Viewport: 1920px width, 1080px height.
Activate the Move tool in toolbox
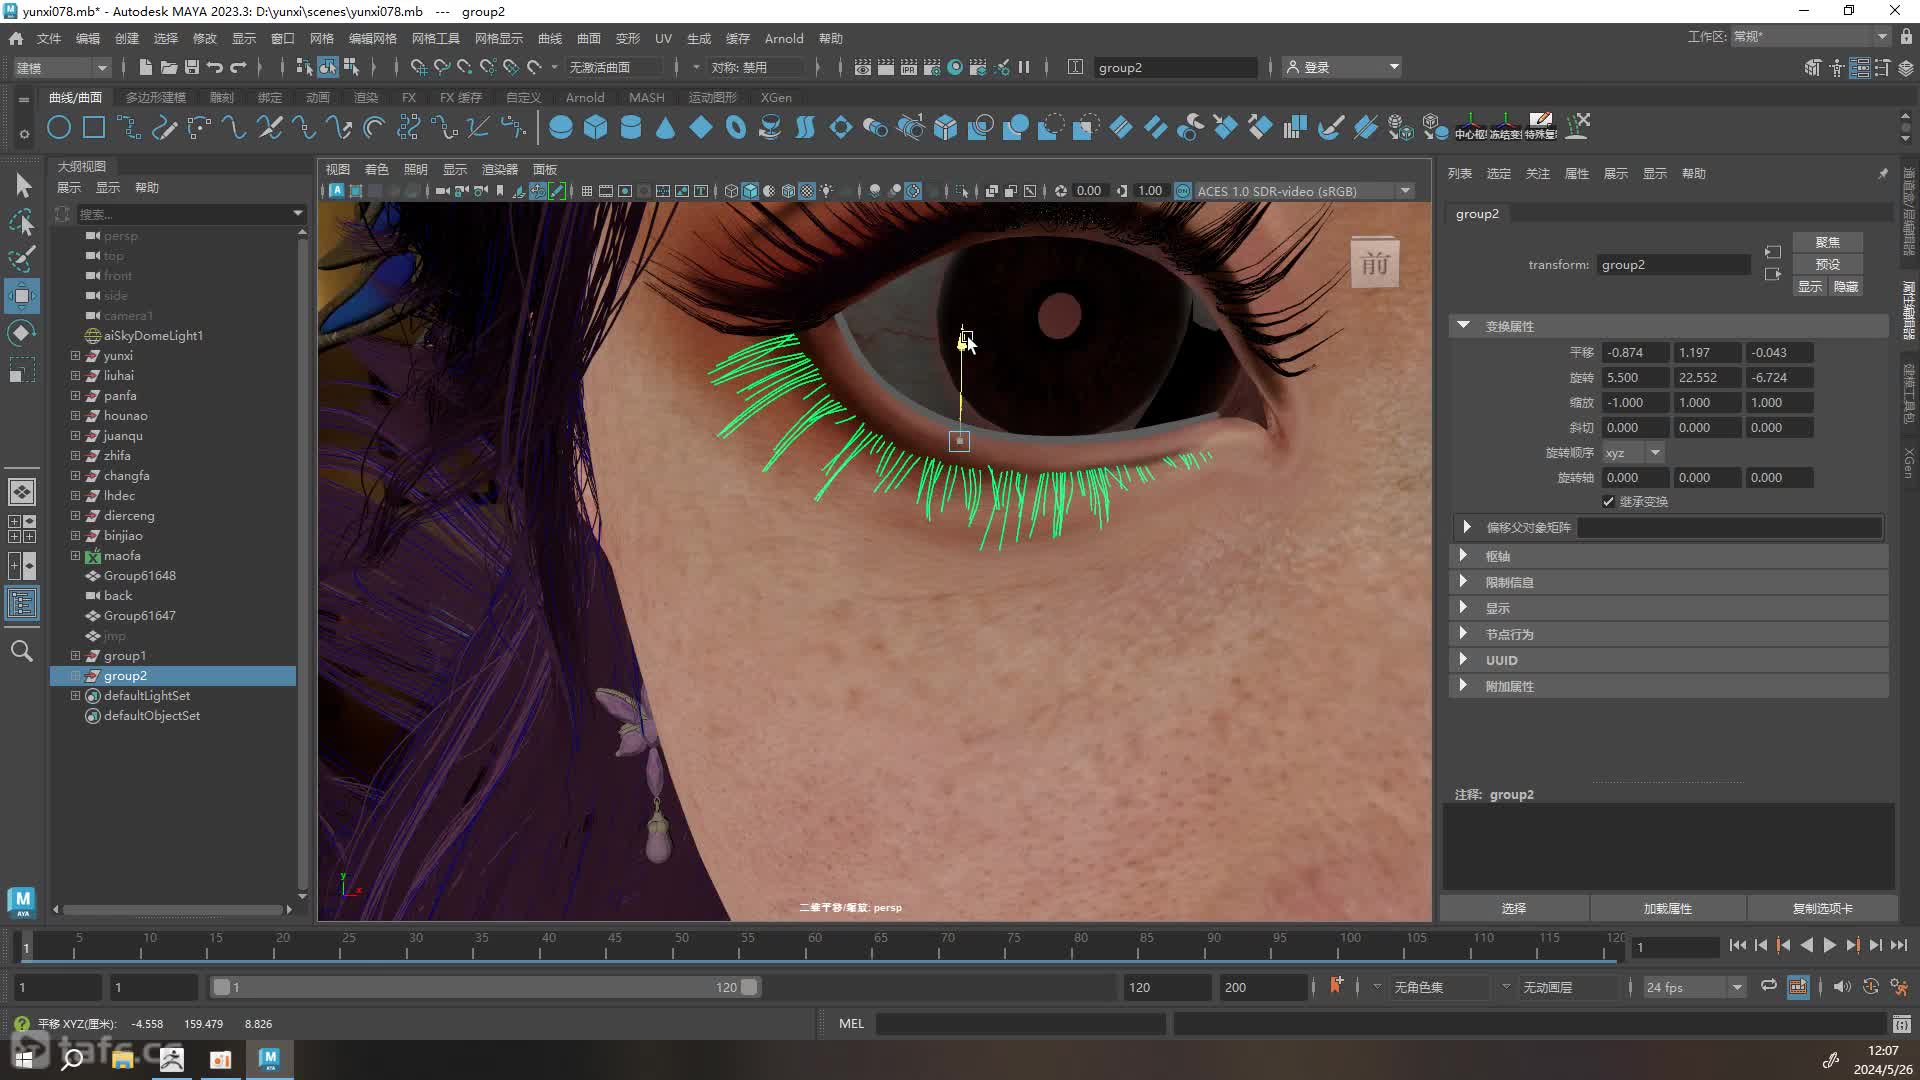point(22,296)
